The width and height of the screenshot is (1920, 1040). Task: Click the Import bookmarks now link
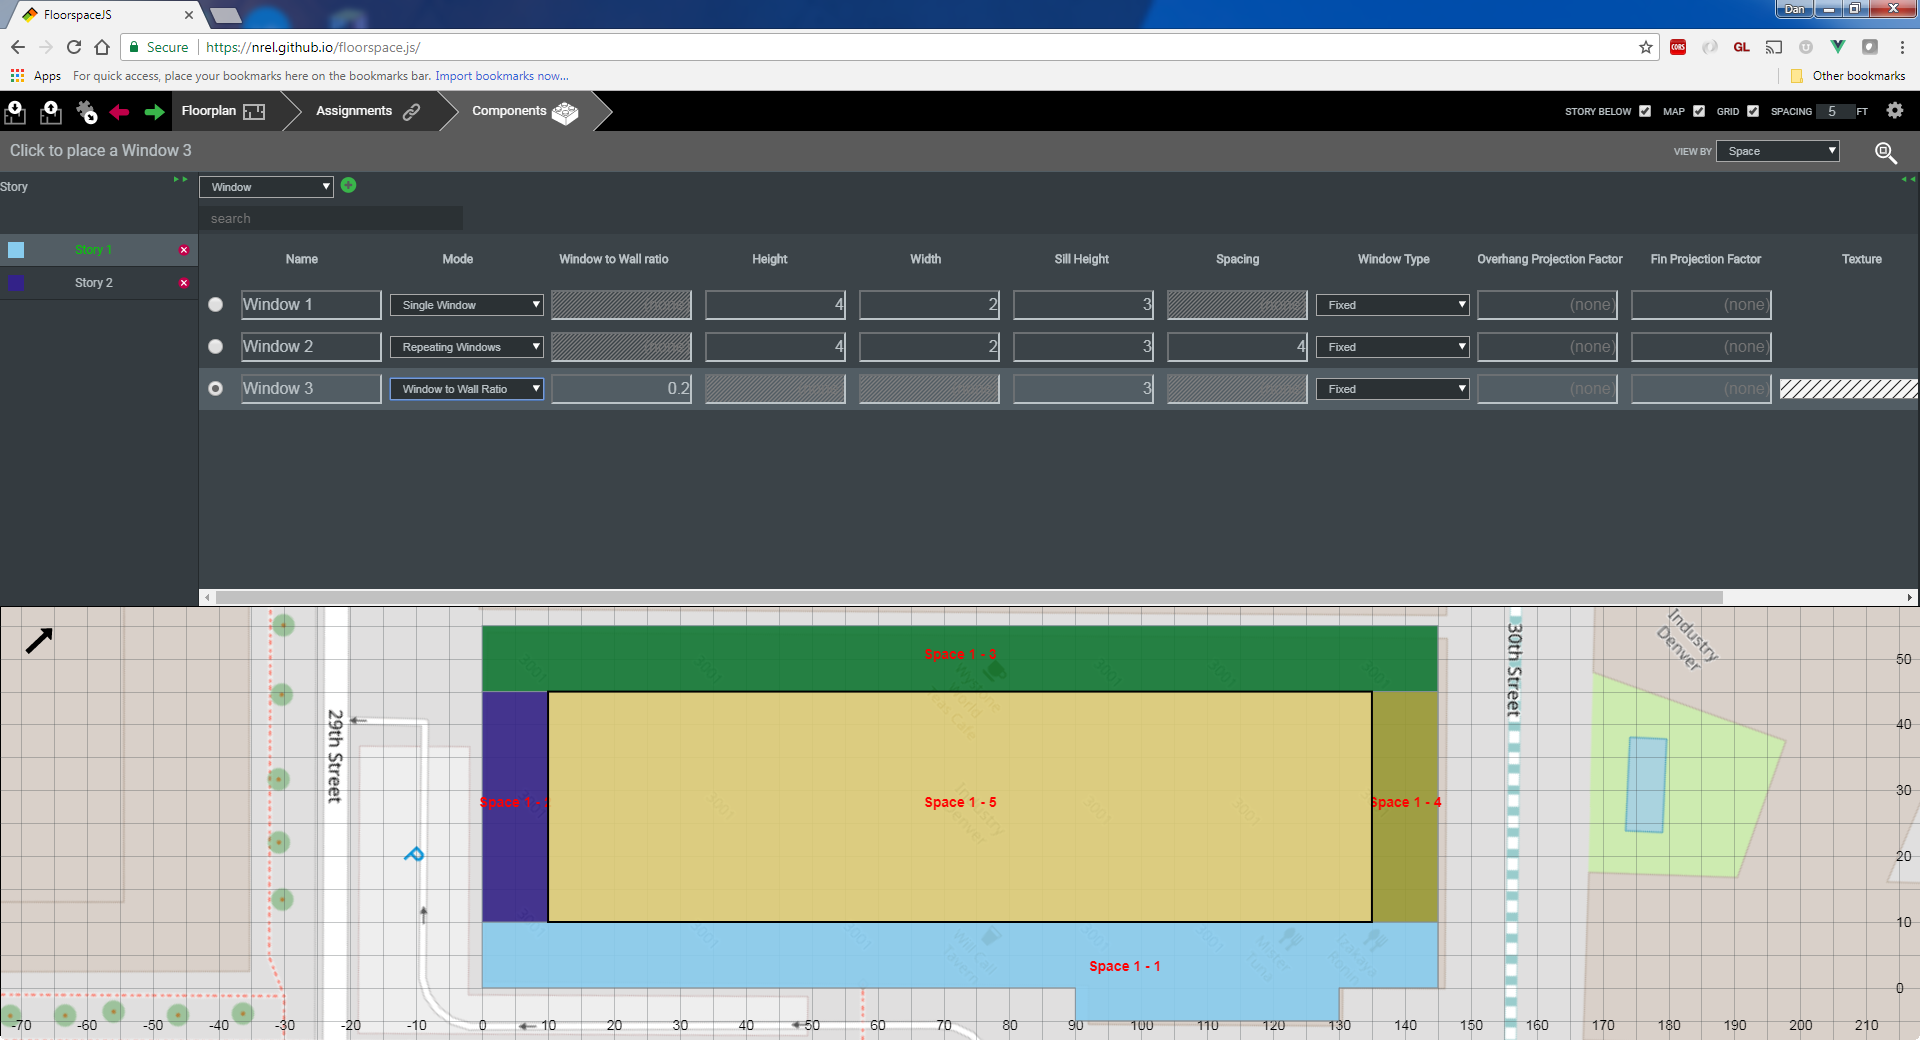click(x=501, y=76)
